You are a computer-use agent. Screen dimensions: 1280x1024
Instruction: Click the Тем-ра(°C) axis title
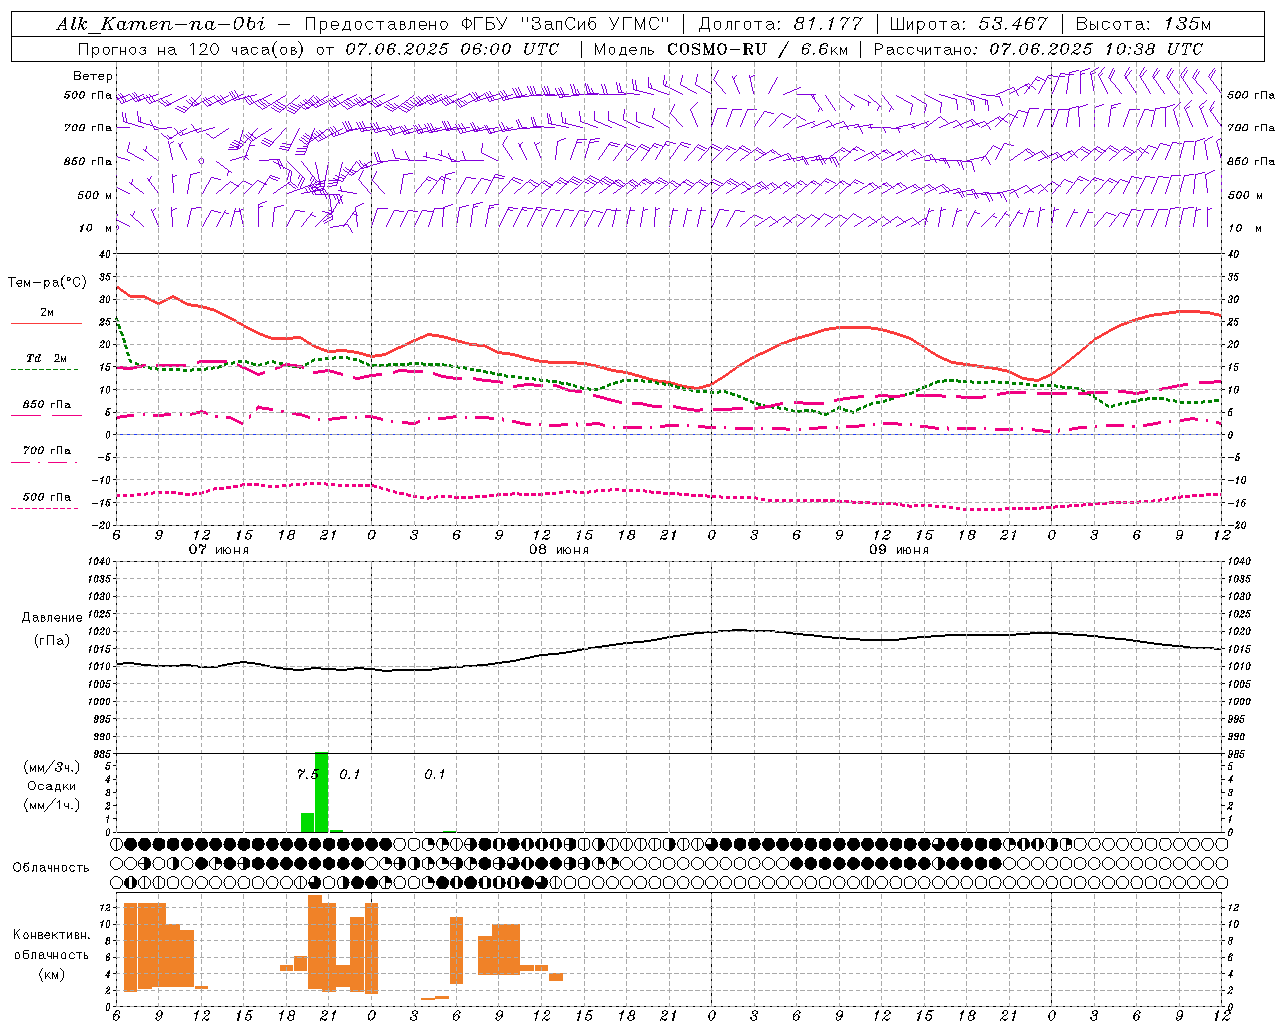click(x=47, y=283)
